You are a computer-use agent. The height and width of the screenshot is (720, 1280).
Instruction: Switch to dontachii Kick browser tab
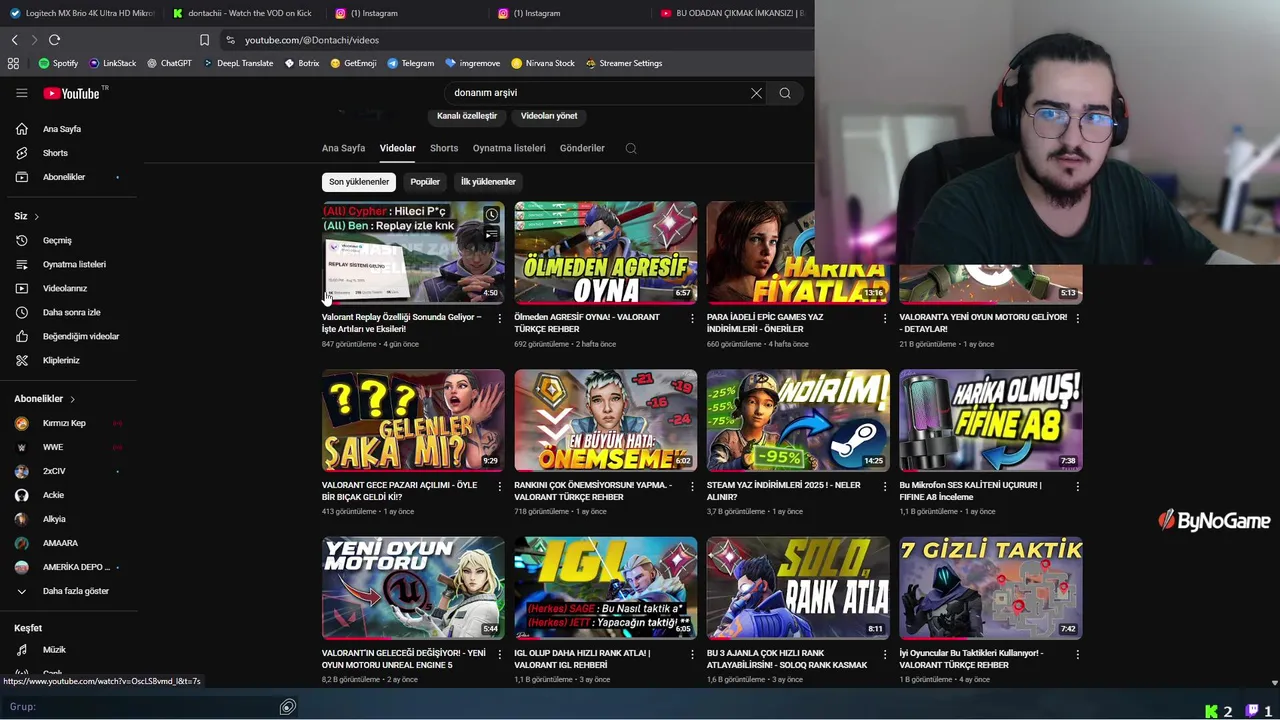tap(244, 13)
